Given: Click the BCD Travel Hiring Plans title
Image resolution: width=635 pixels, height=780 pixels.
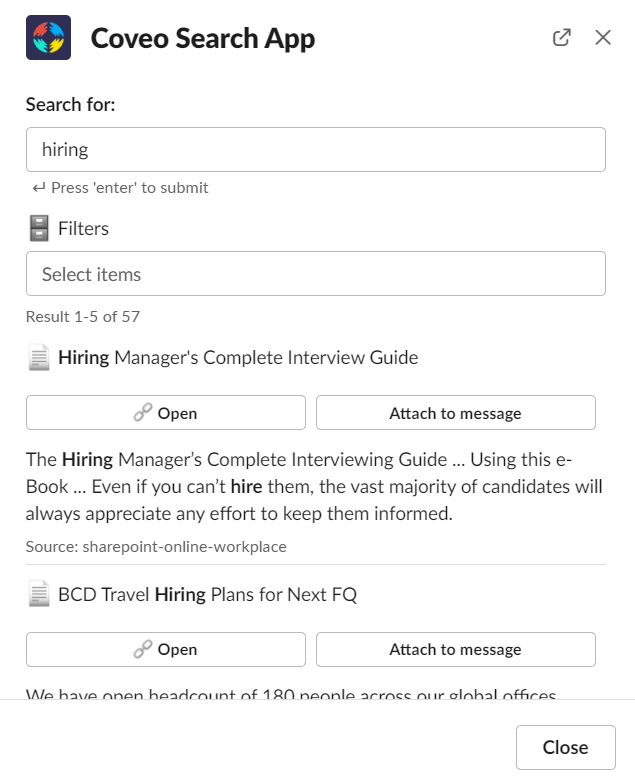Looking at the screenshot, I should pos(207,595).
